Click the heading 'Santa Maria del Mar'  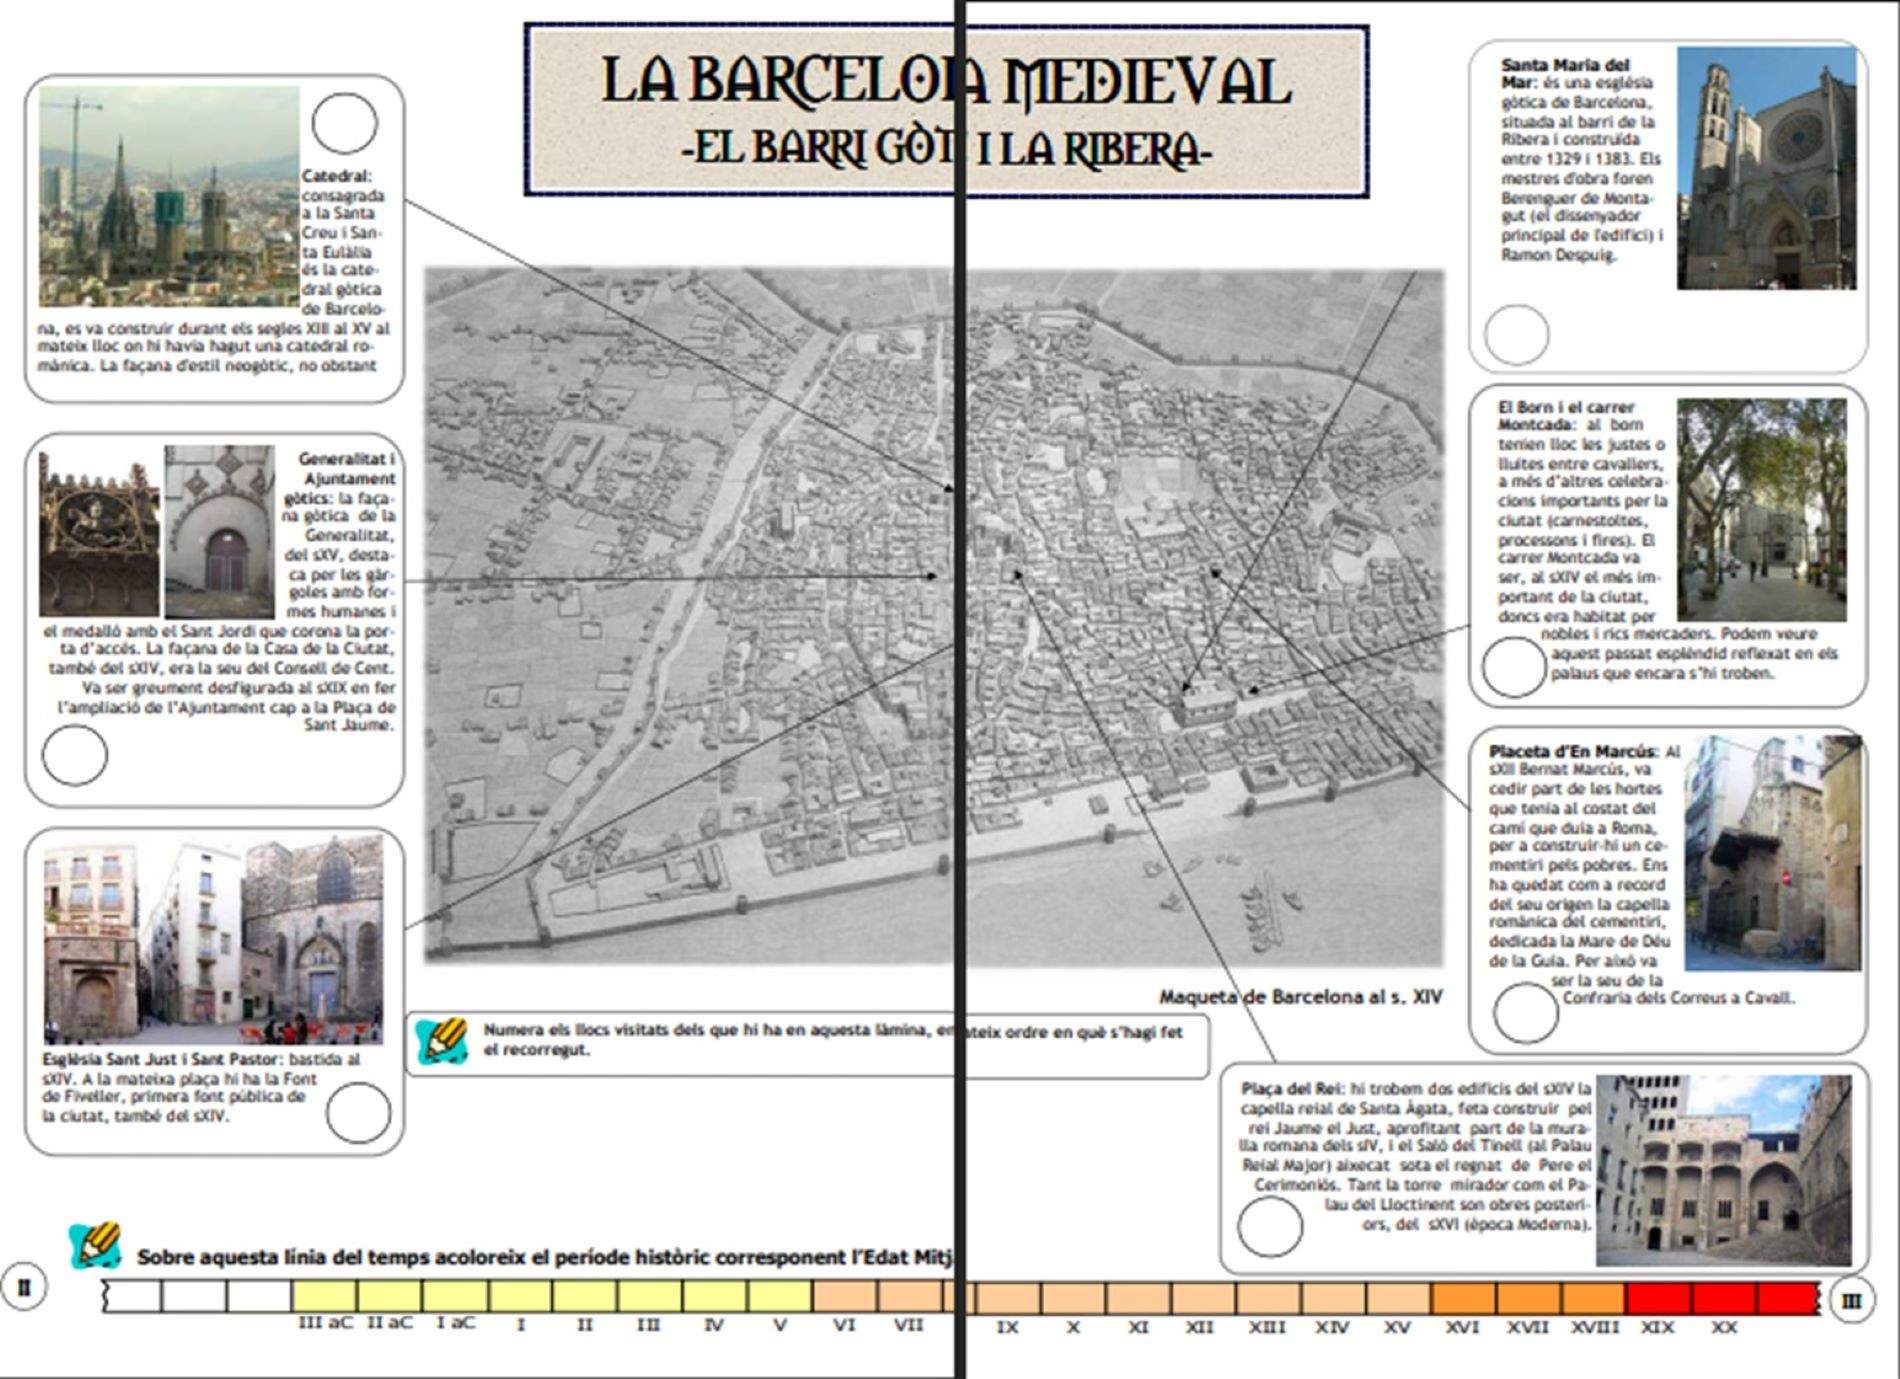(1565, 73)
